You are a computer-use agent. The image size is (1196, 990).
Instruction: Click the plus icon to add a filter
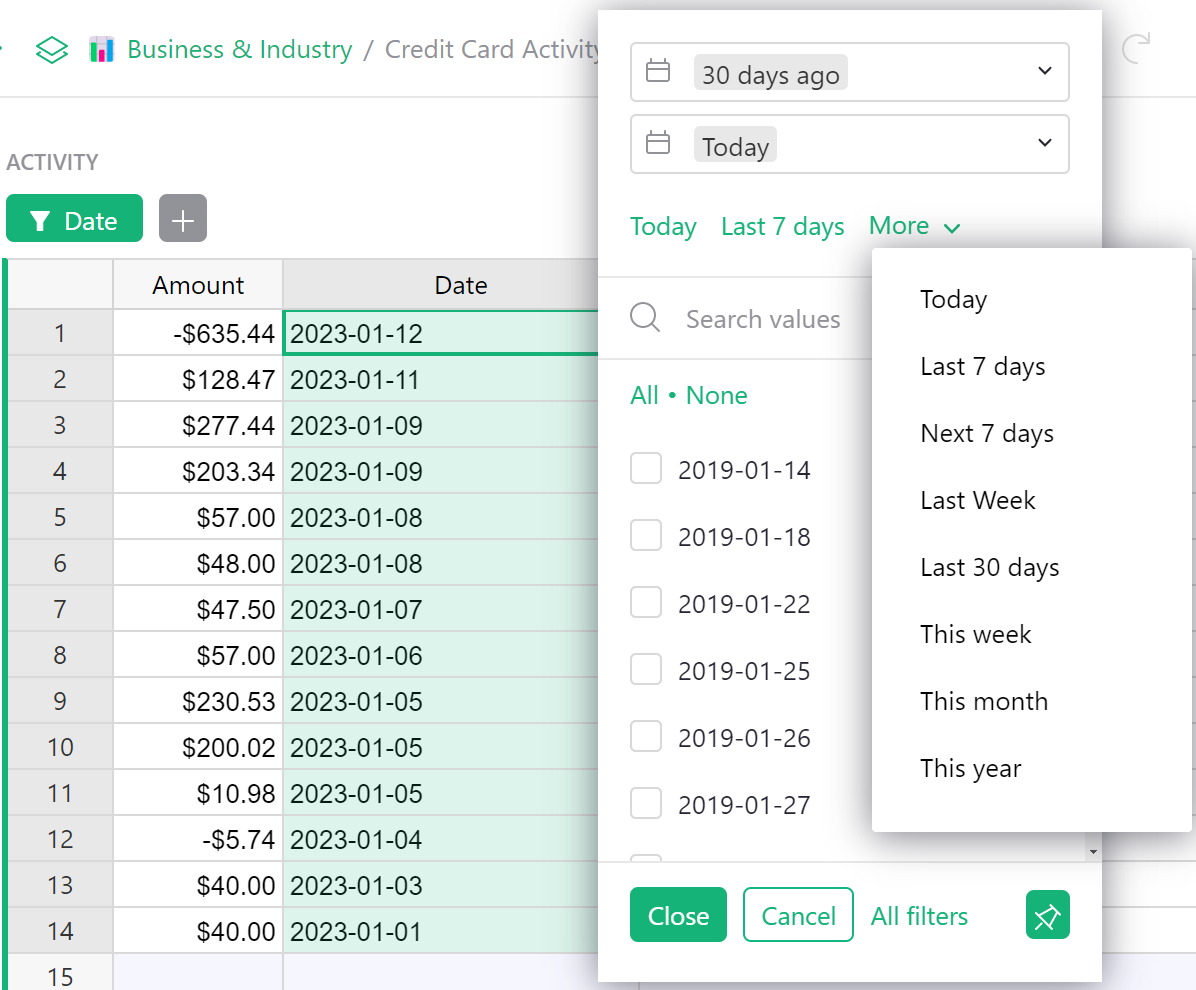tap(182, 218)
